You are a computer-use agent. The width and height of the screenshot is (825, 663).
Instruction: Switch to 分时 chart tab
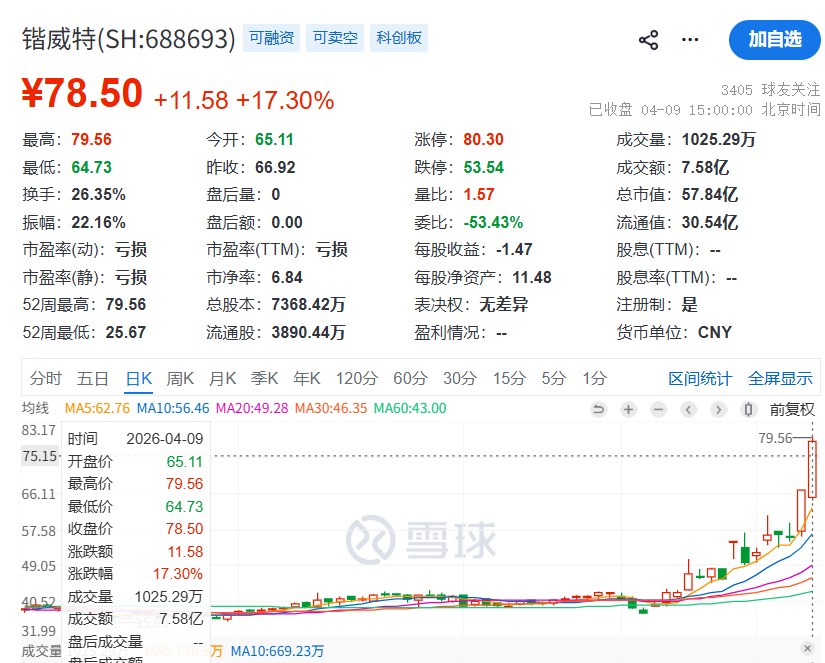[x=46, y=378]
